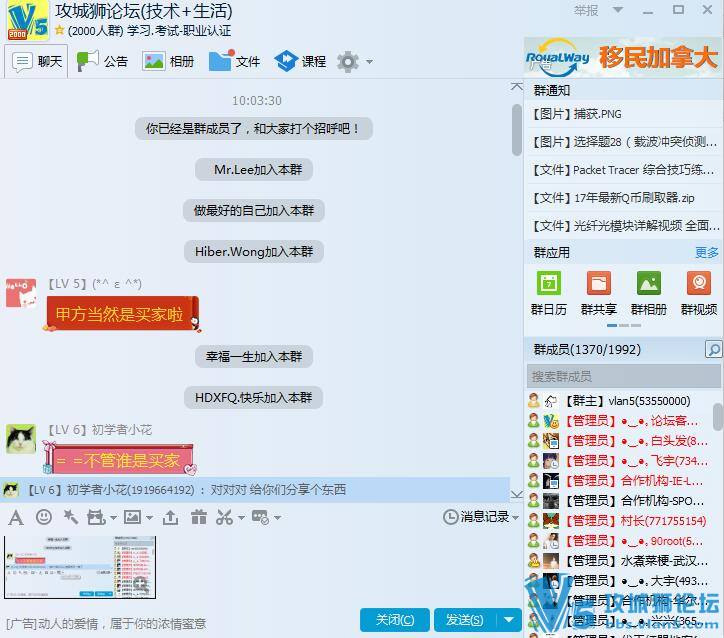
Task: Select admin member 飞宇
Action: pyautogui.click(x=619, y=461)
